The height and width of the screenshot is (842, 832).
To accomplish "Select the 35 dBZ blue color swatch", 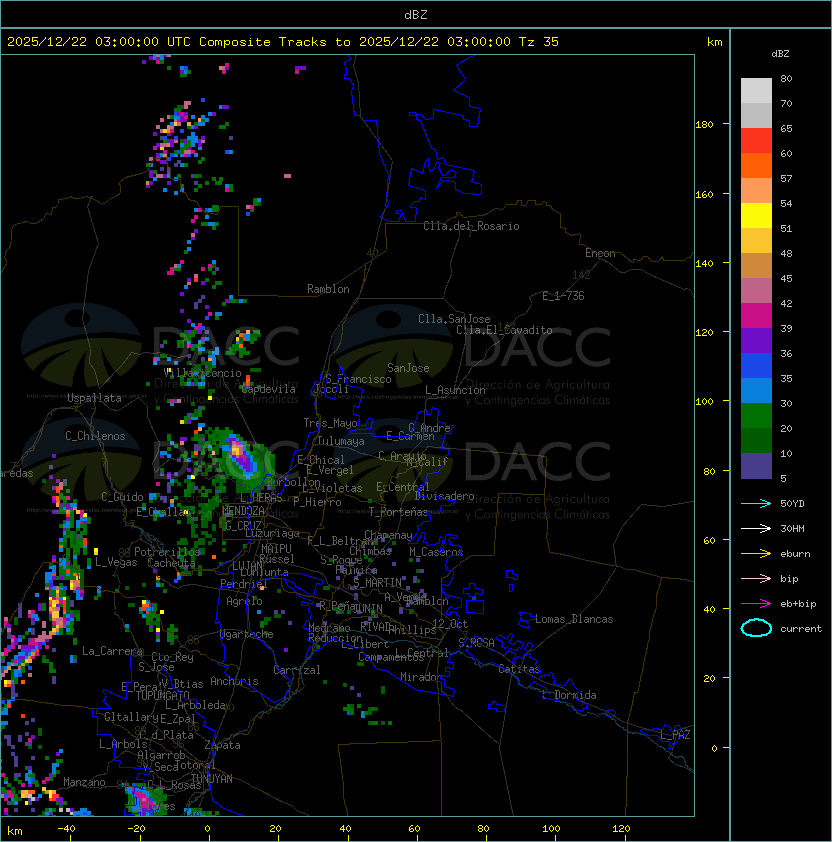I will 756,390.
